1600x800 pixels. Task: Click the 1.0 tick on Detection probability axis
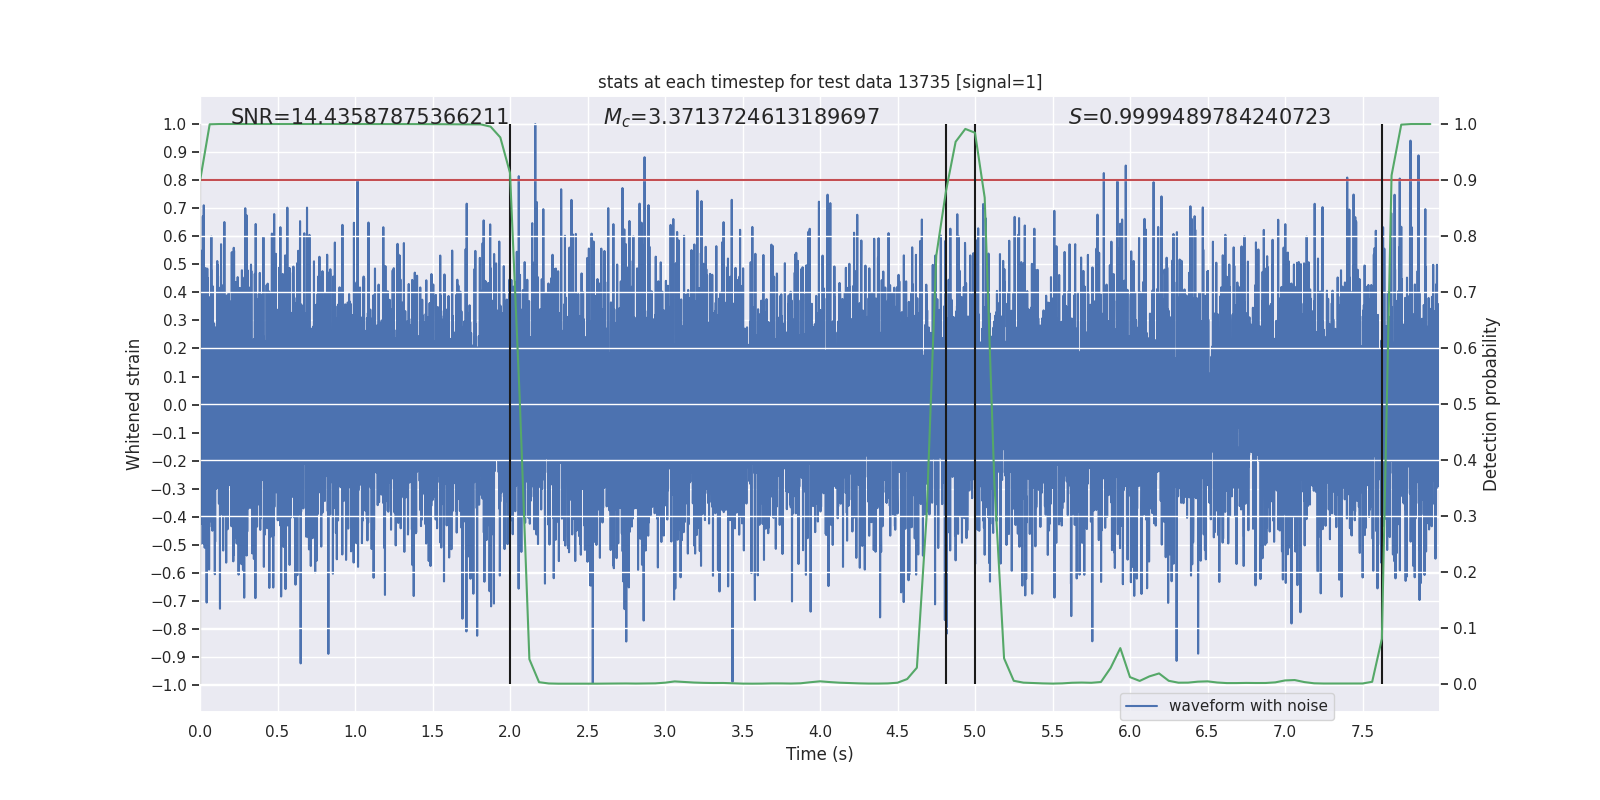click(x=1465, y=124)
